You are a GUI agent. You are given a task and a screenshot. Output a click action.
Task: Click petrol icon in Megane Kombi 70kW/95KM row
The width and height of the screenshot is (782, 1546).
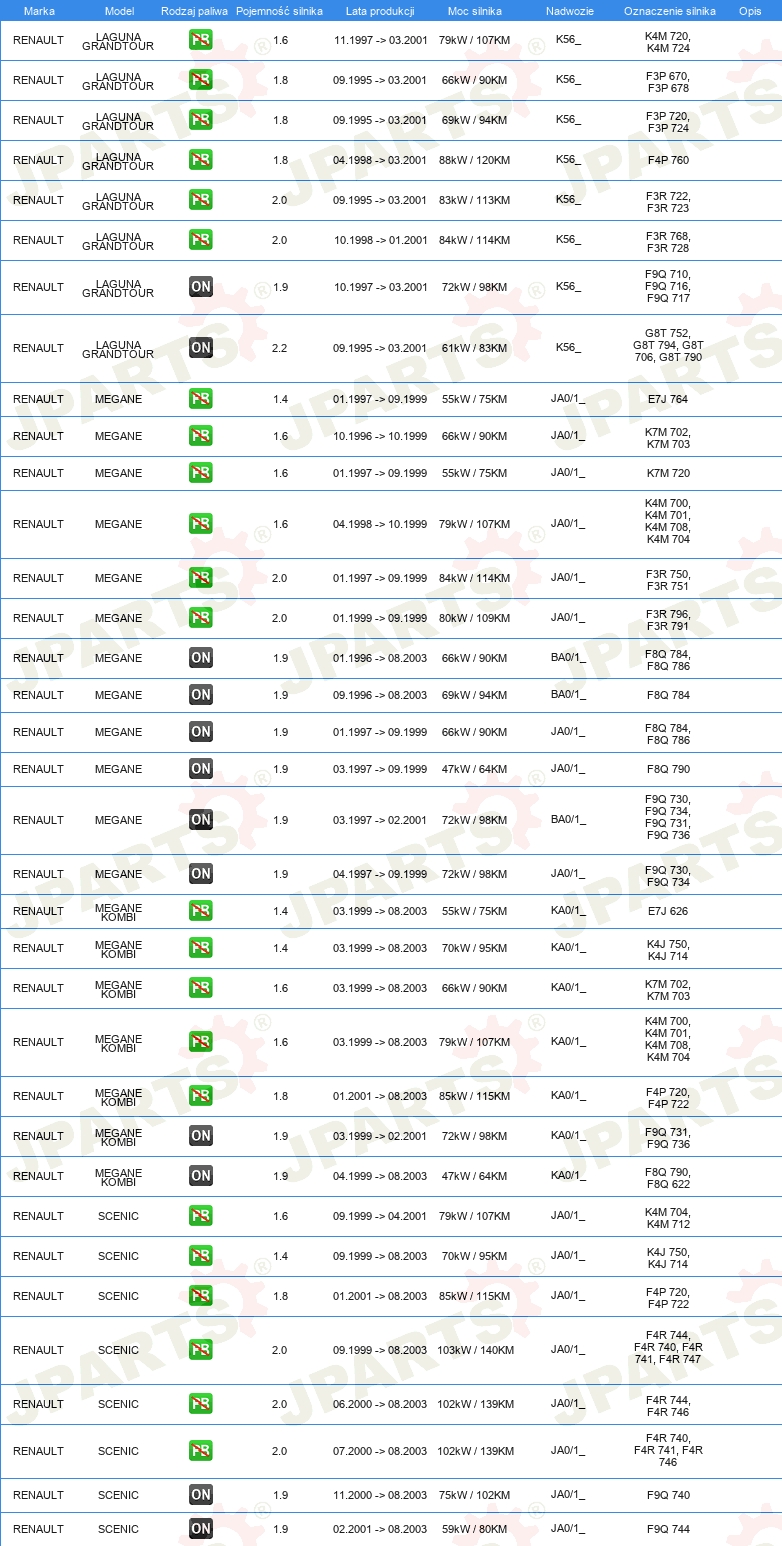(200, 948)
